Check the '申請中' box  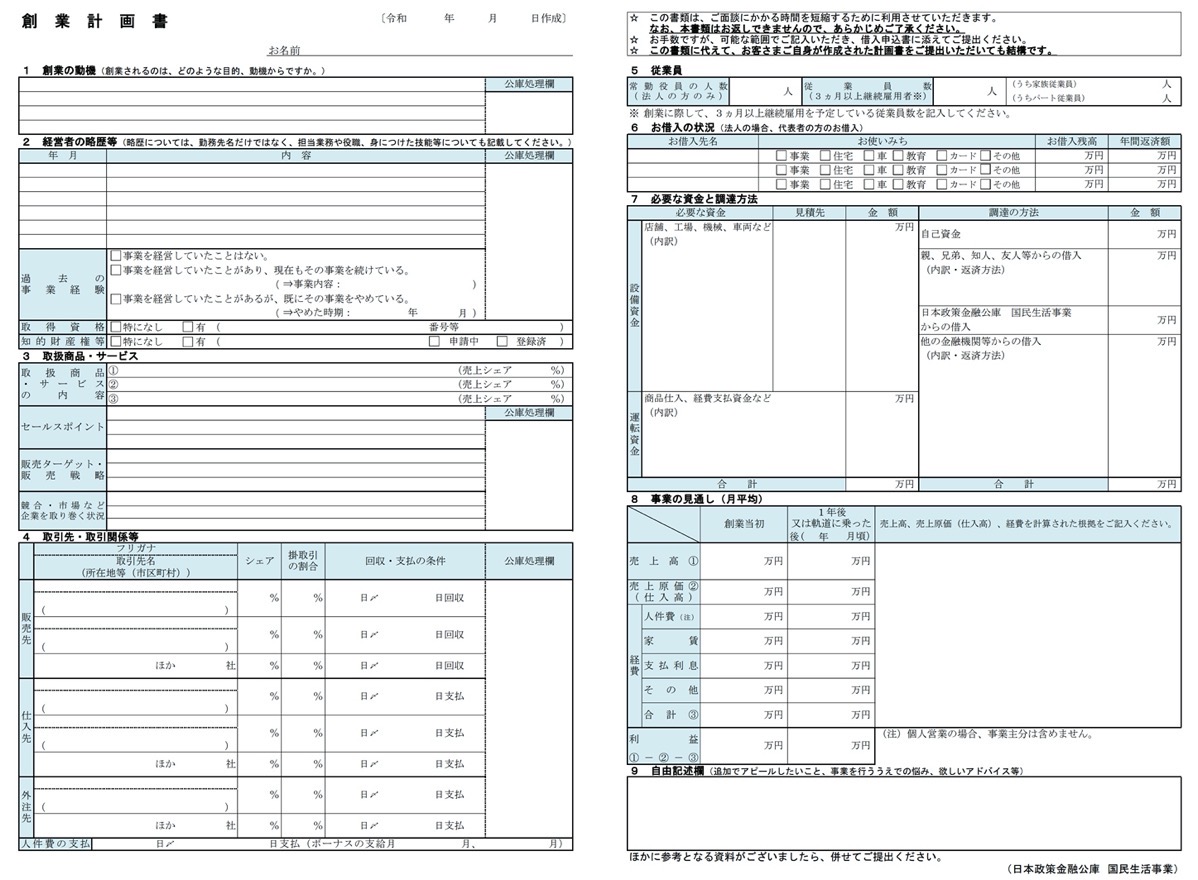(434, 341)
